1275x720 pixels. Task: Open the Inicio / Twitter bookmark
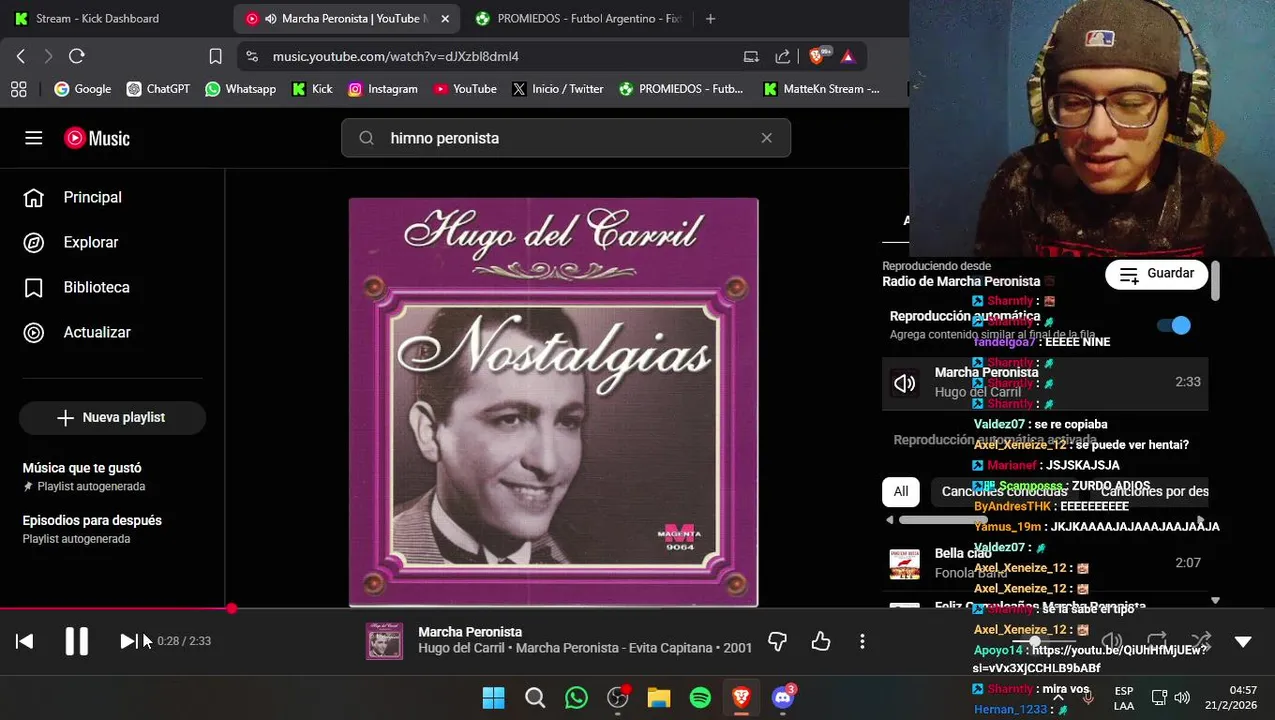[x=557, y=89]
